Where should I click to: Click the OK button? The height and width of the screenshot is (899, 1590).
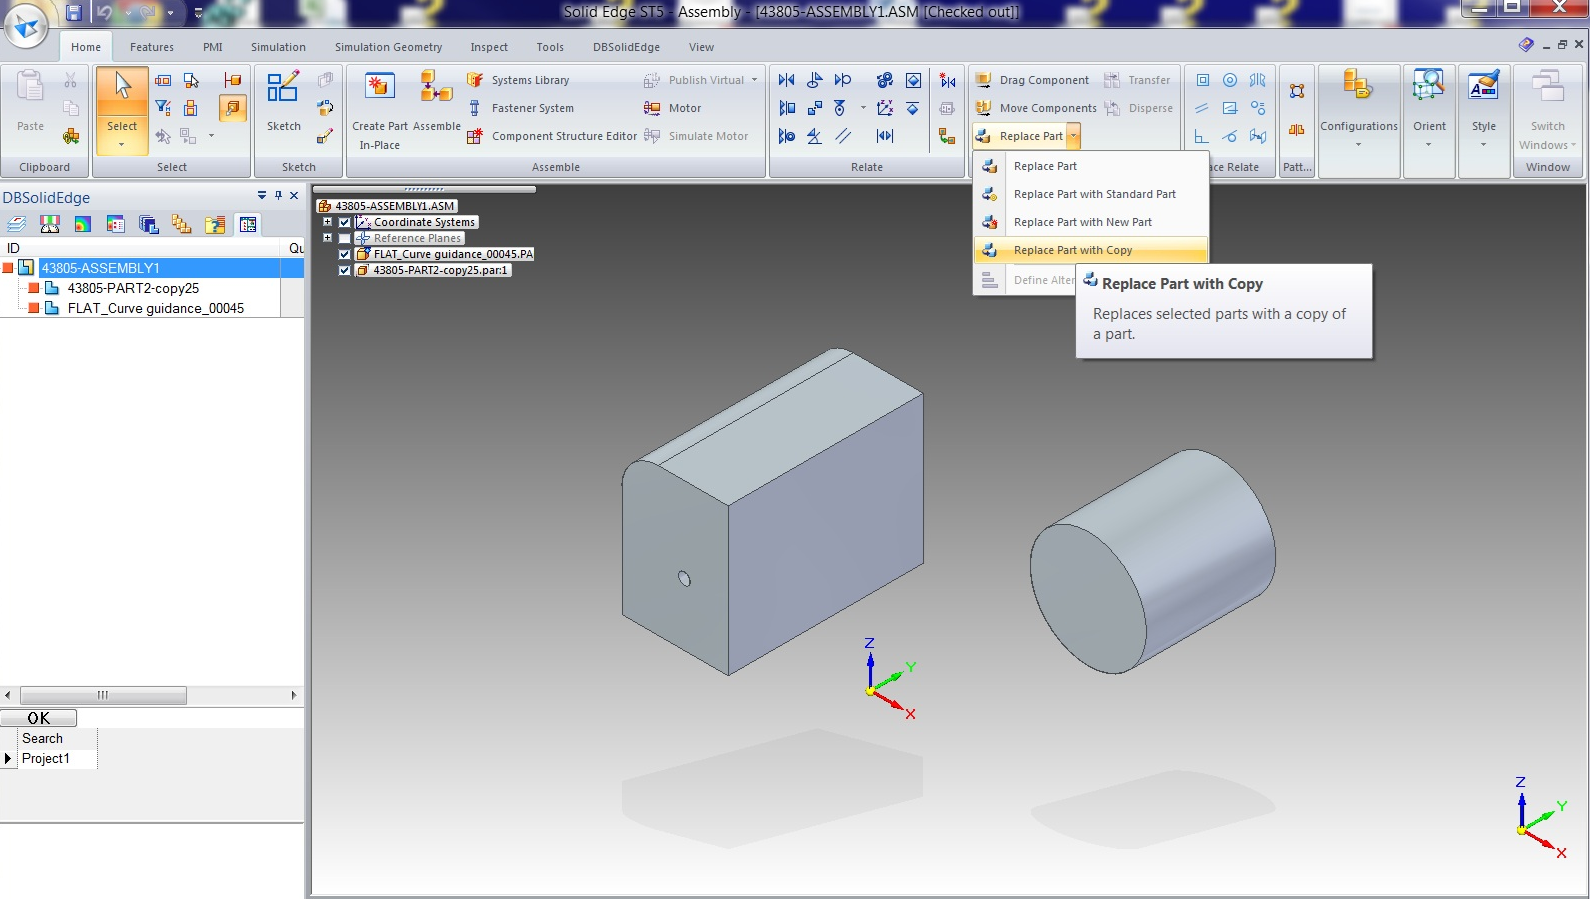click(39, 718)
